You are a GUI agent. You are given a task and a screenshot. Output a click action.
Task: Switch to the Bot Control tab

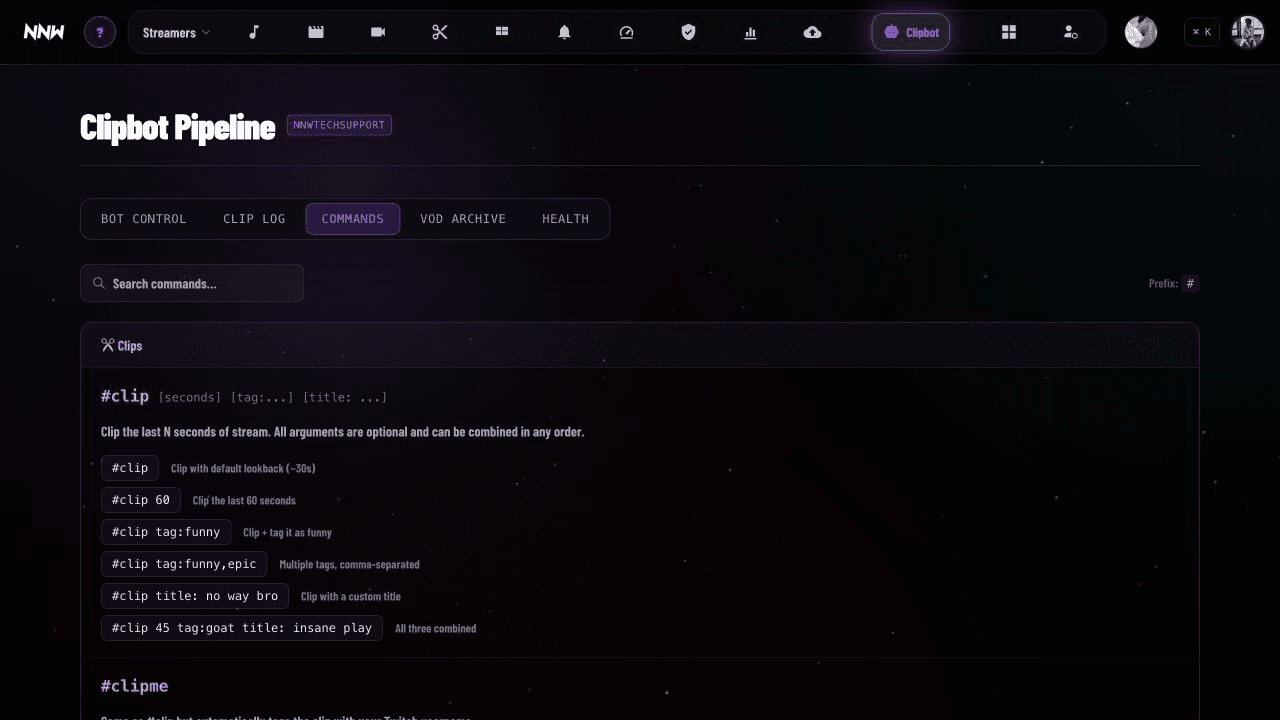pos(144,219)
